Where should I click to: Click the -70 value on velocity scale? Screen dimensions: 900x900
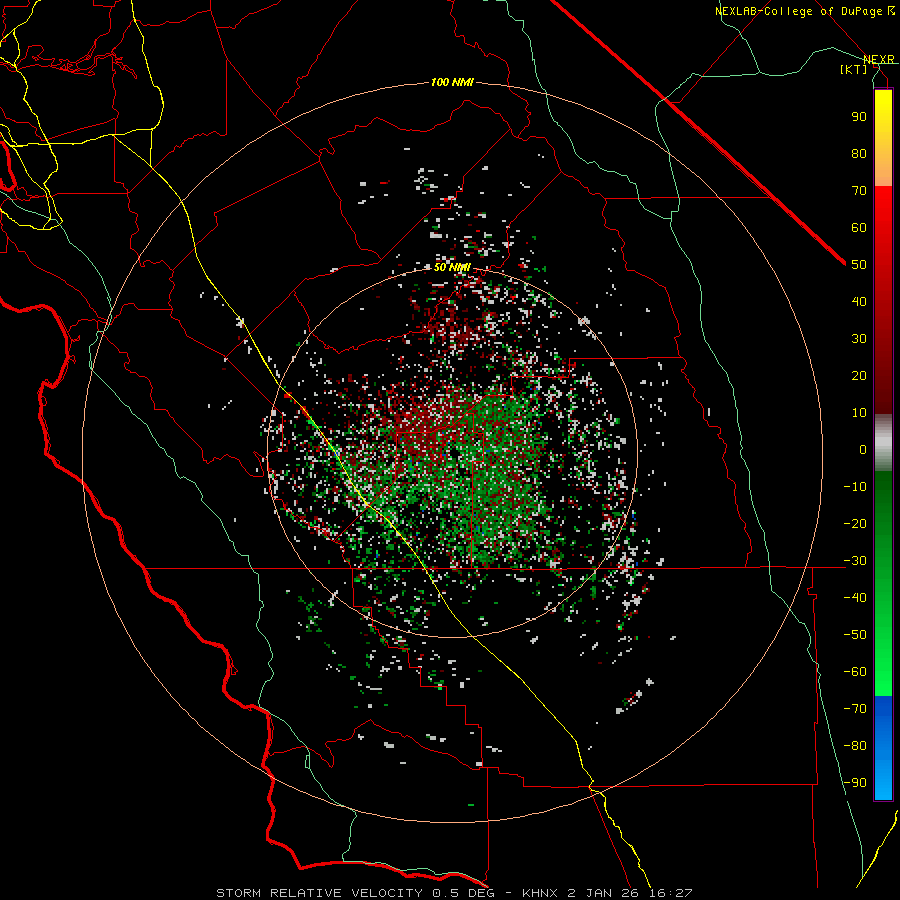click(855, 709)
